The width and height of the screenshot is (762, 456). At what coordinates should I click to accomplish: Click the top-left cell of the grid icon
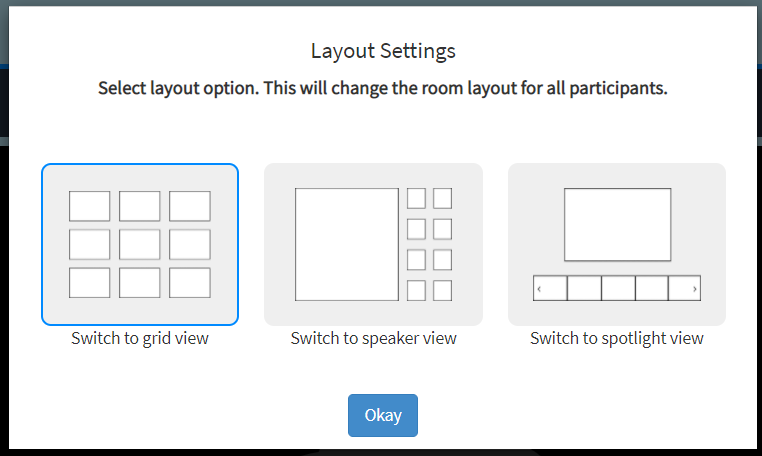(89, 206)
